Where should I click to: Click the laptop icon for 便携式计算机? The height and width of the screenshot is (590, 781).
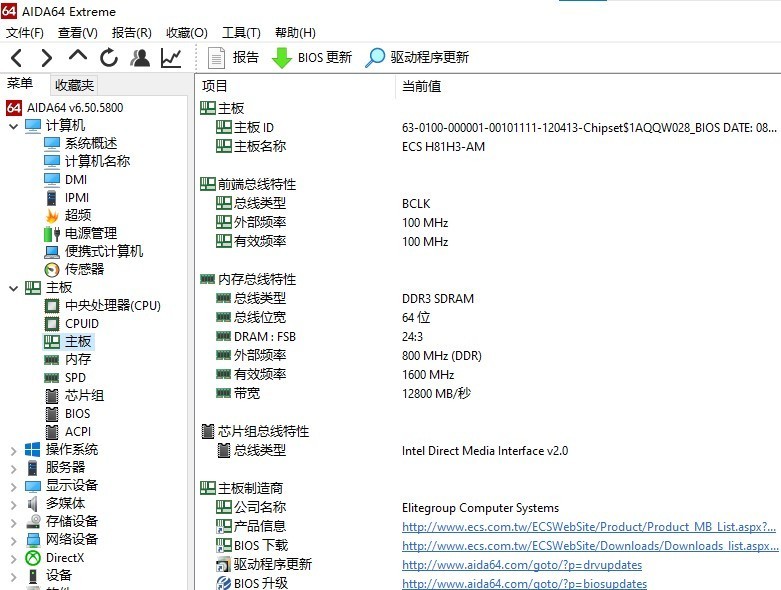(52, 252)
